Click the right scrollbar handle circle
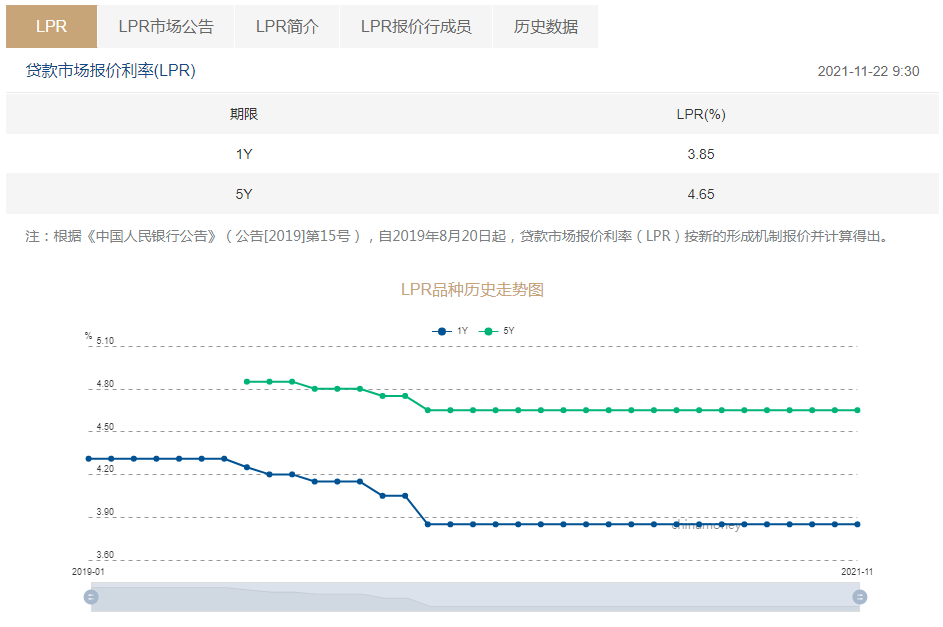This screenshot has width=943, height=627. click(858, 596)
